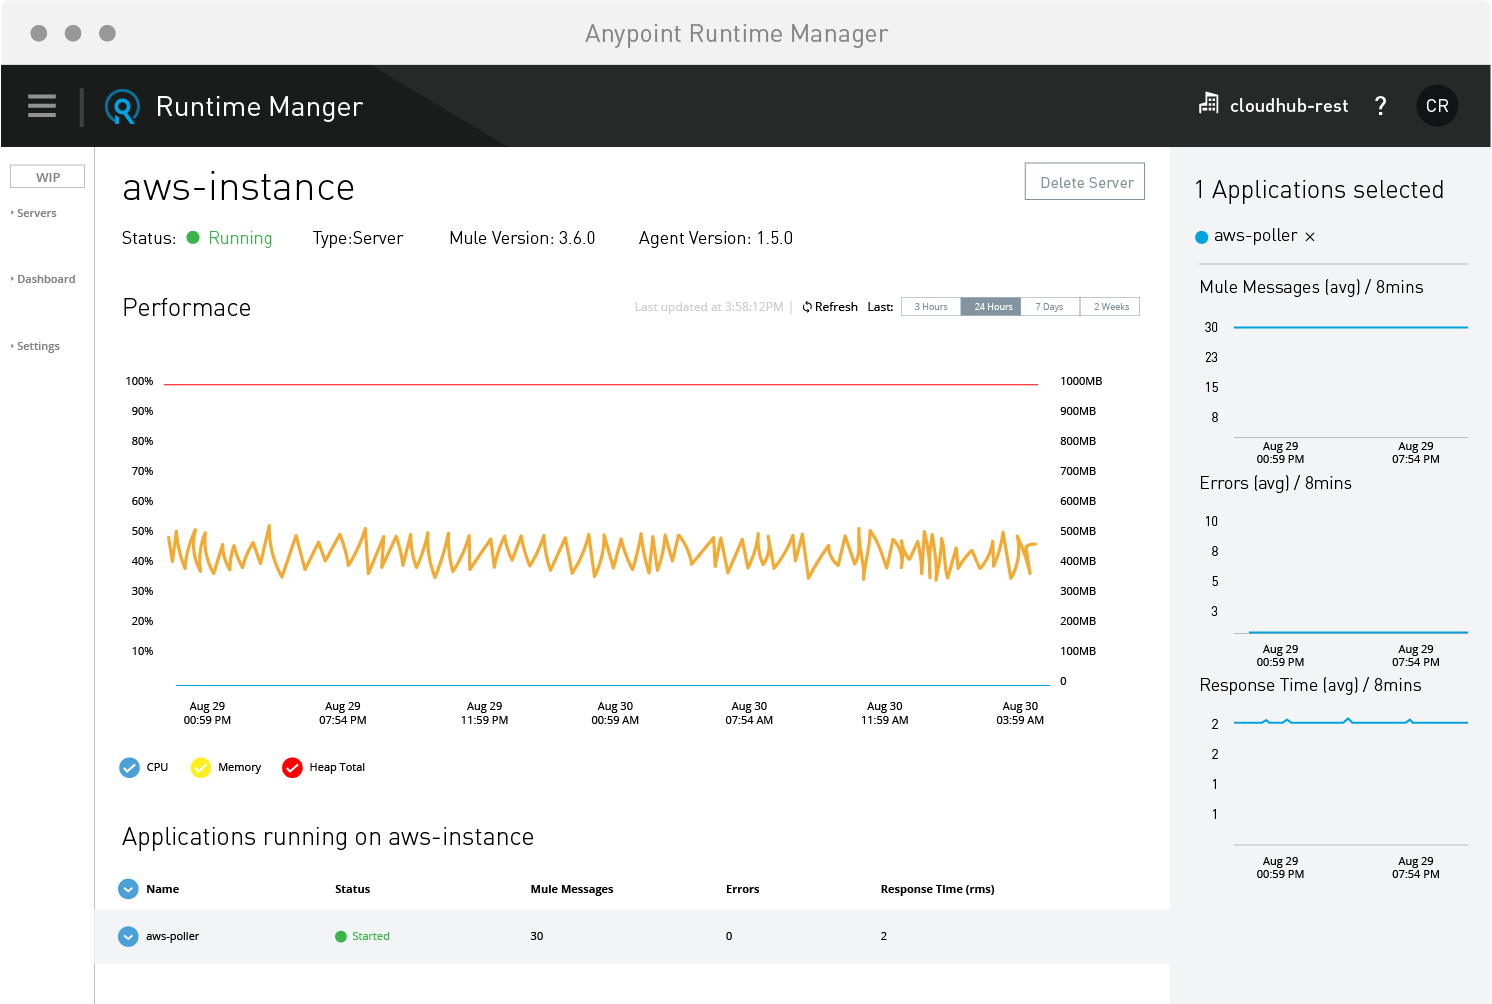Expand the Servers sidebar item

34,213
